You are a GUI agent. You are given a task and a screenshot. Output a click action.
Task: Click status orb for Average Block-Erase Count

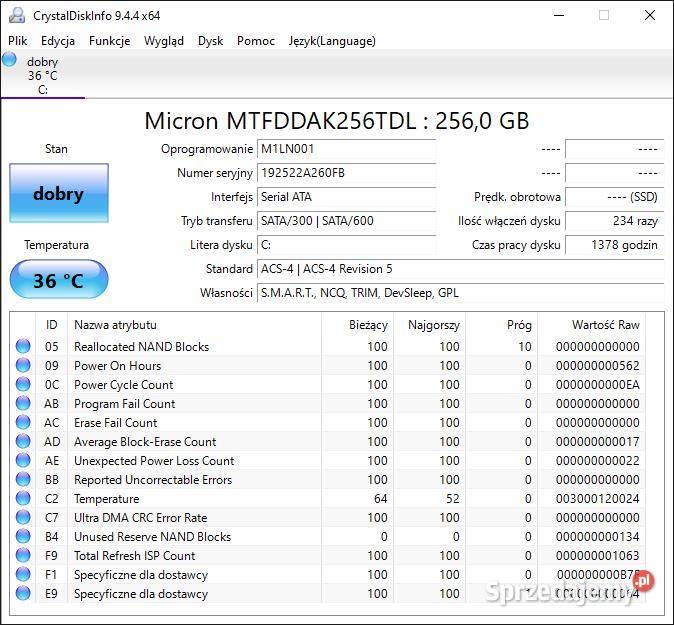(23, 441)
